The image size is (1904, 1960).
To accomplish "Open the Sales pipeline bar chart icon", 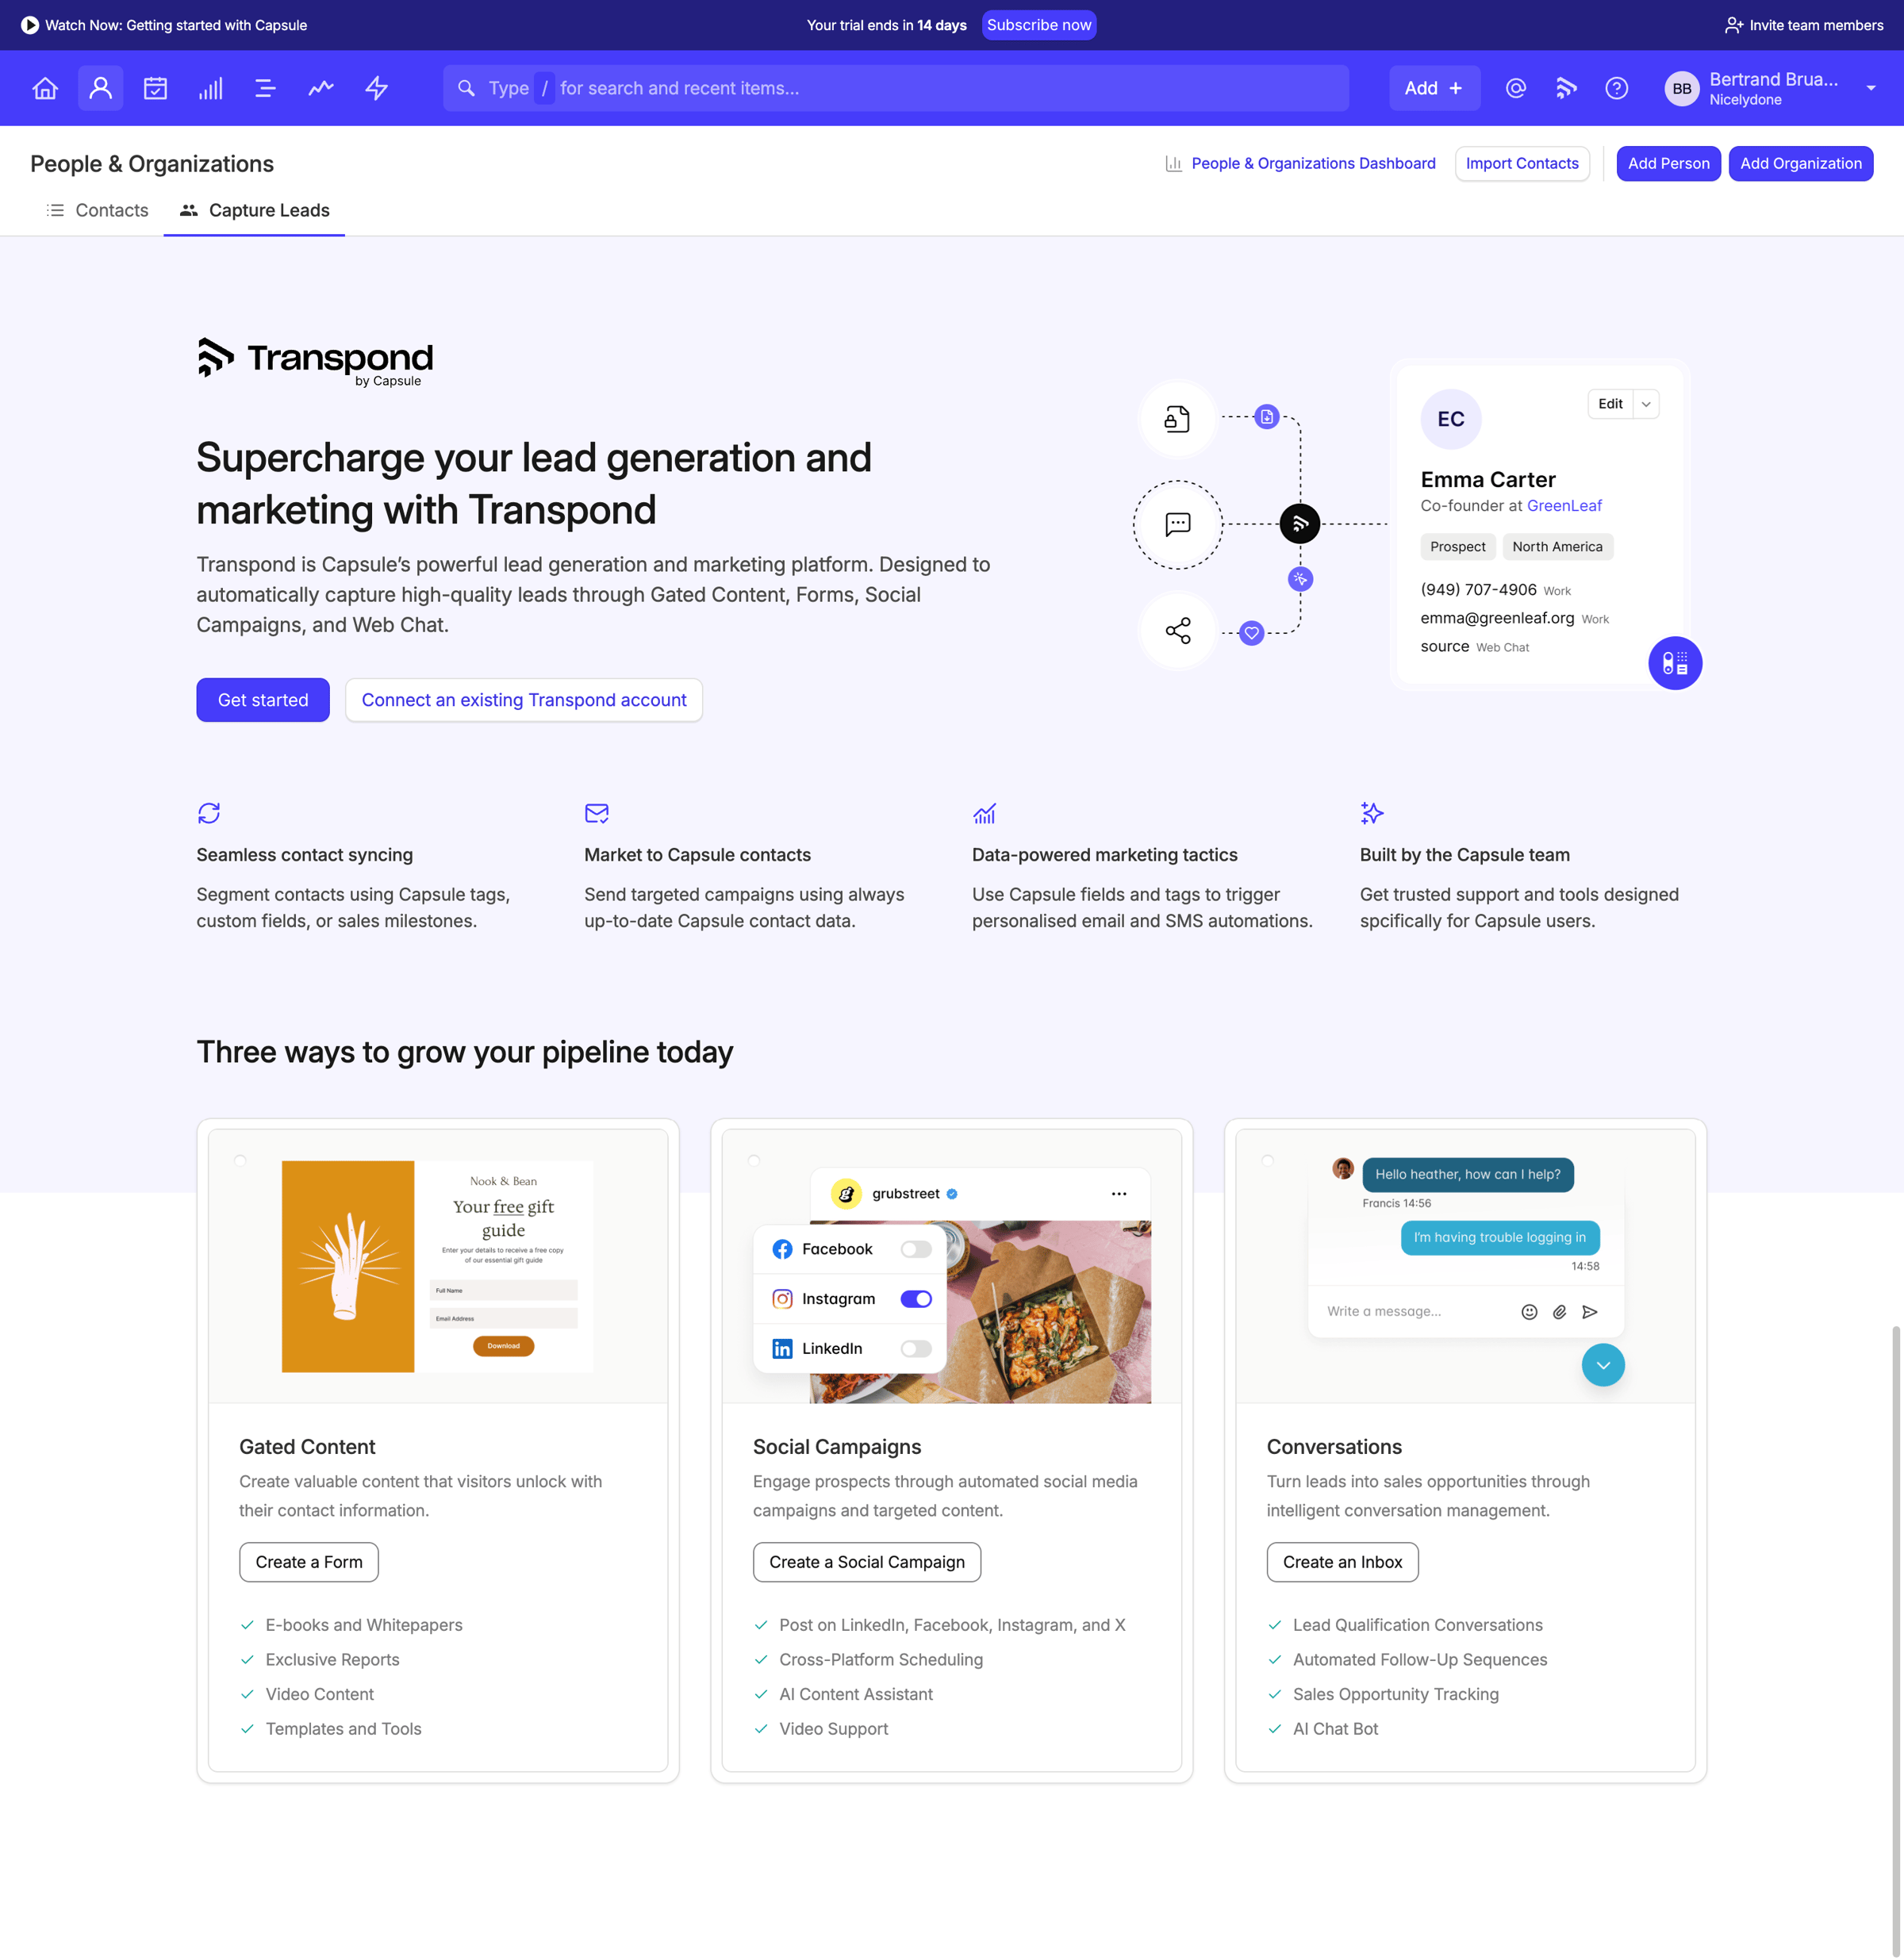I will [210, 88].
